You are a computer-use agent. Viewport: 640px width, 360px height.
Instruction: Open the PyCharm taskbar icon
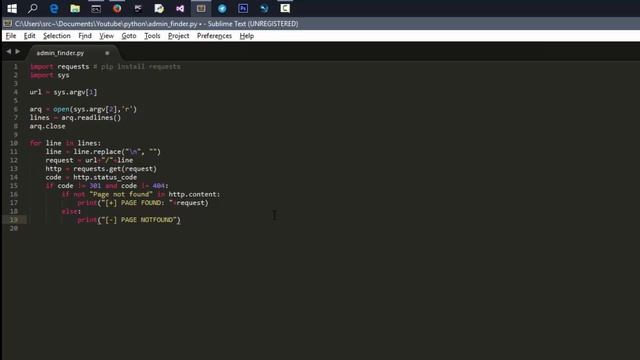coord(138,8)
